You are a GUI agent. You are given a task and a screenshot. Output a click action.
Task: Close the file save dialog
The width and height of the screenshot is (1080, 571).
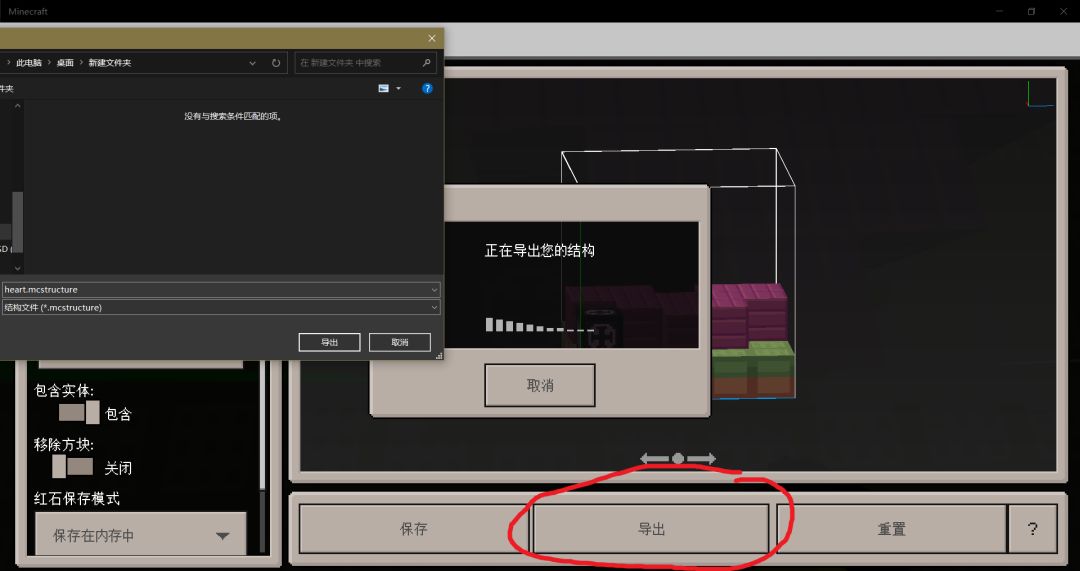pyautogui.click(x=432, y=39)
